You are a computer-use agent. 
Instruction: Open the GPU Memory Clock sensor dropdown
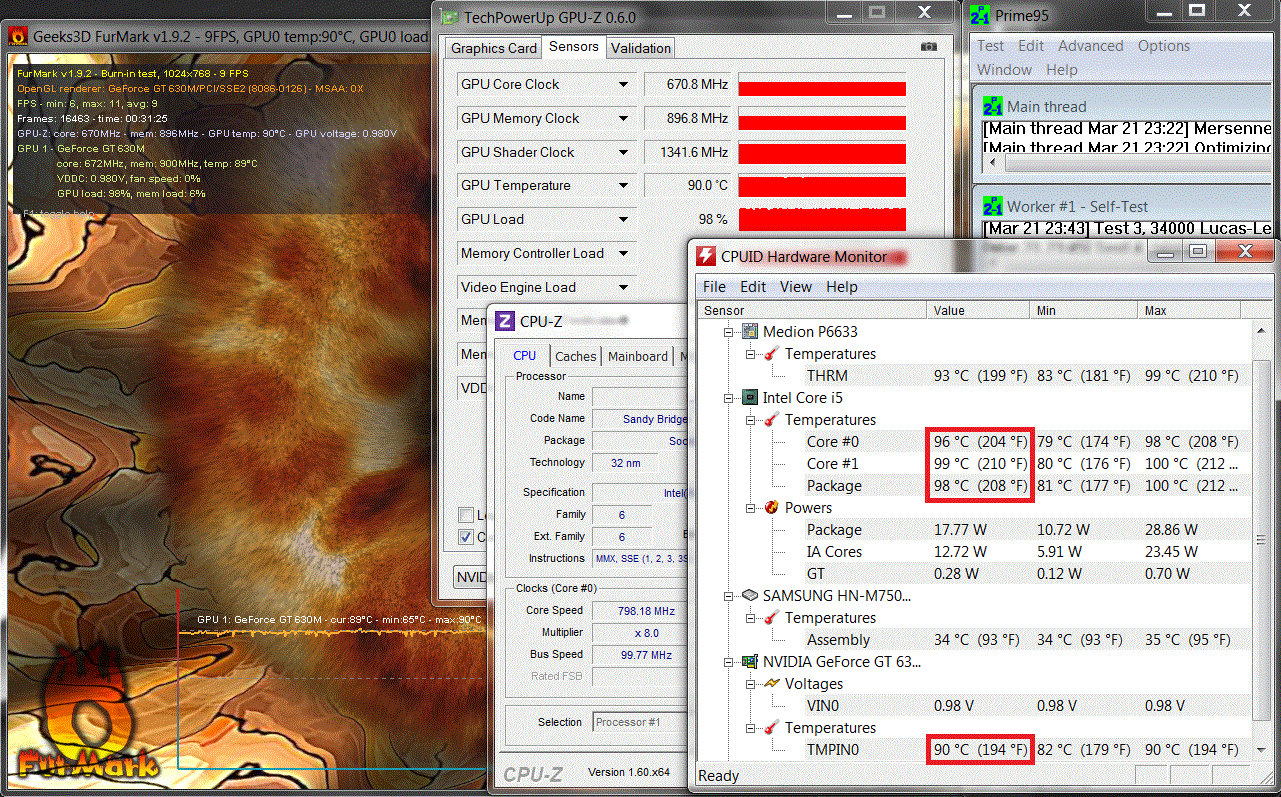coord(624,119)
